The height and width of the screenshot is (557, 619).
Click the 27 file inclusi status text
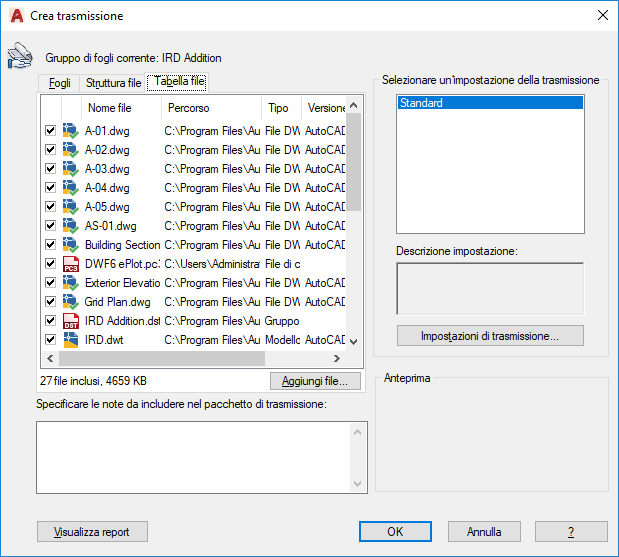[x=93, y=381]
